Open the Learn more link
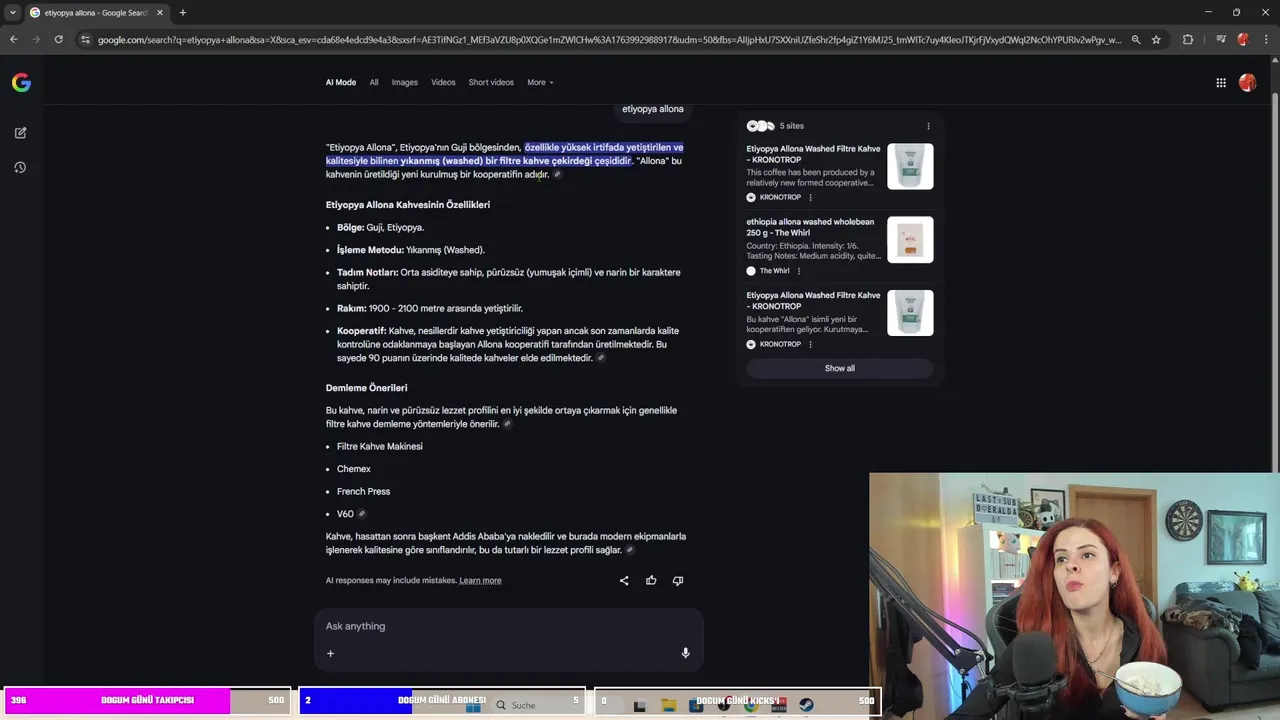The image size is (1280, 720). pos(480,580)
